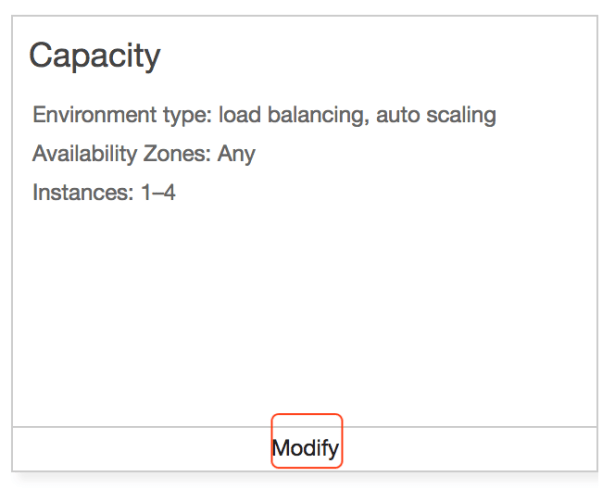Click the Availability Zones: Any text
This screenshot has width=615, height=489.
[143, 154]
